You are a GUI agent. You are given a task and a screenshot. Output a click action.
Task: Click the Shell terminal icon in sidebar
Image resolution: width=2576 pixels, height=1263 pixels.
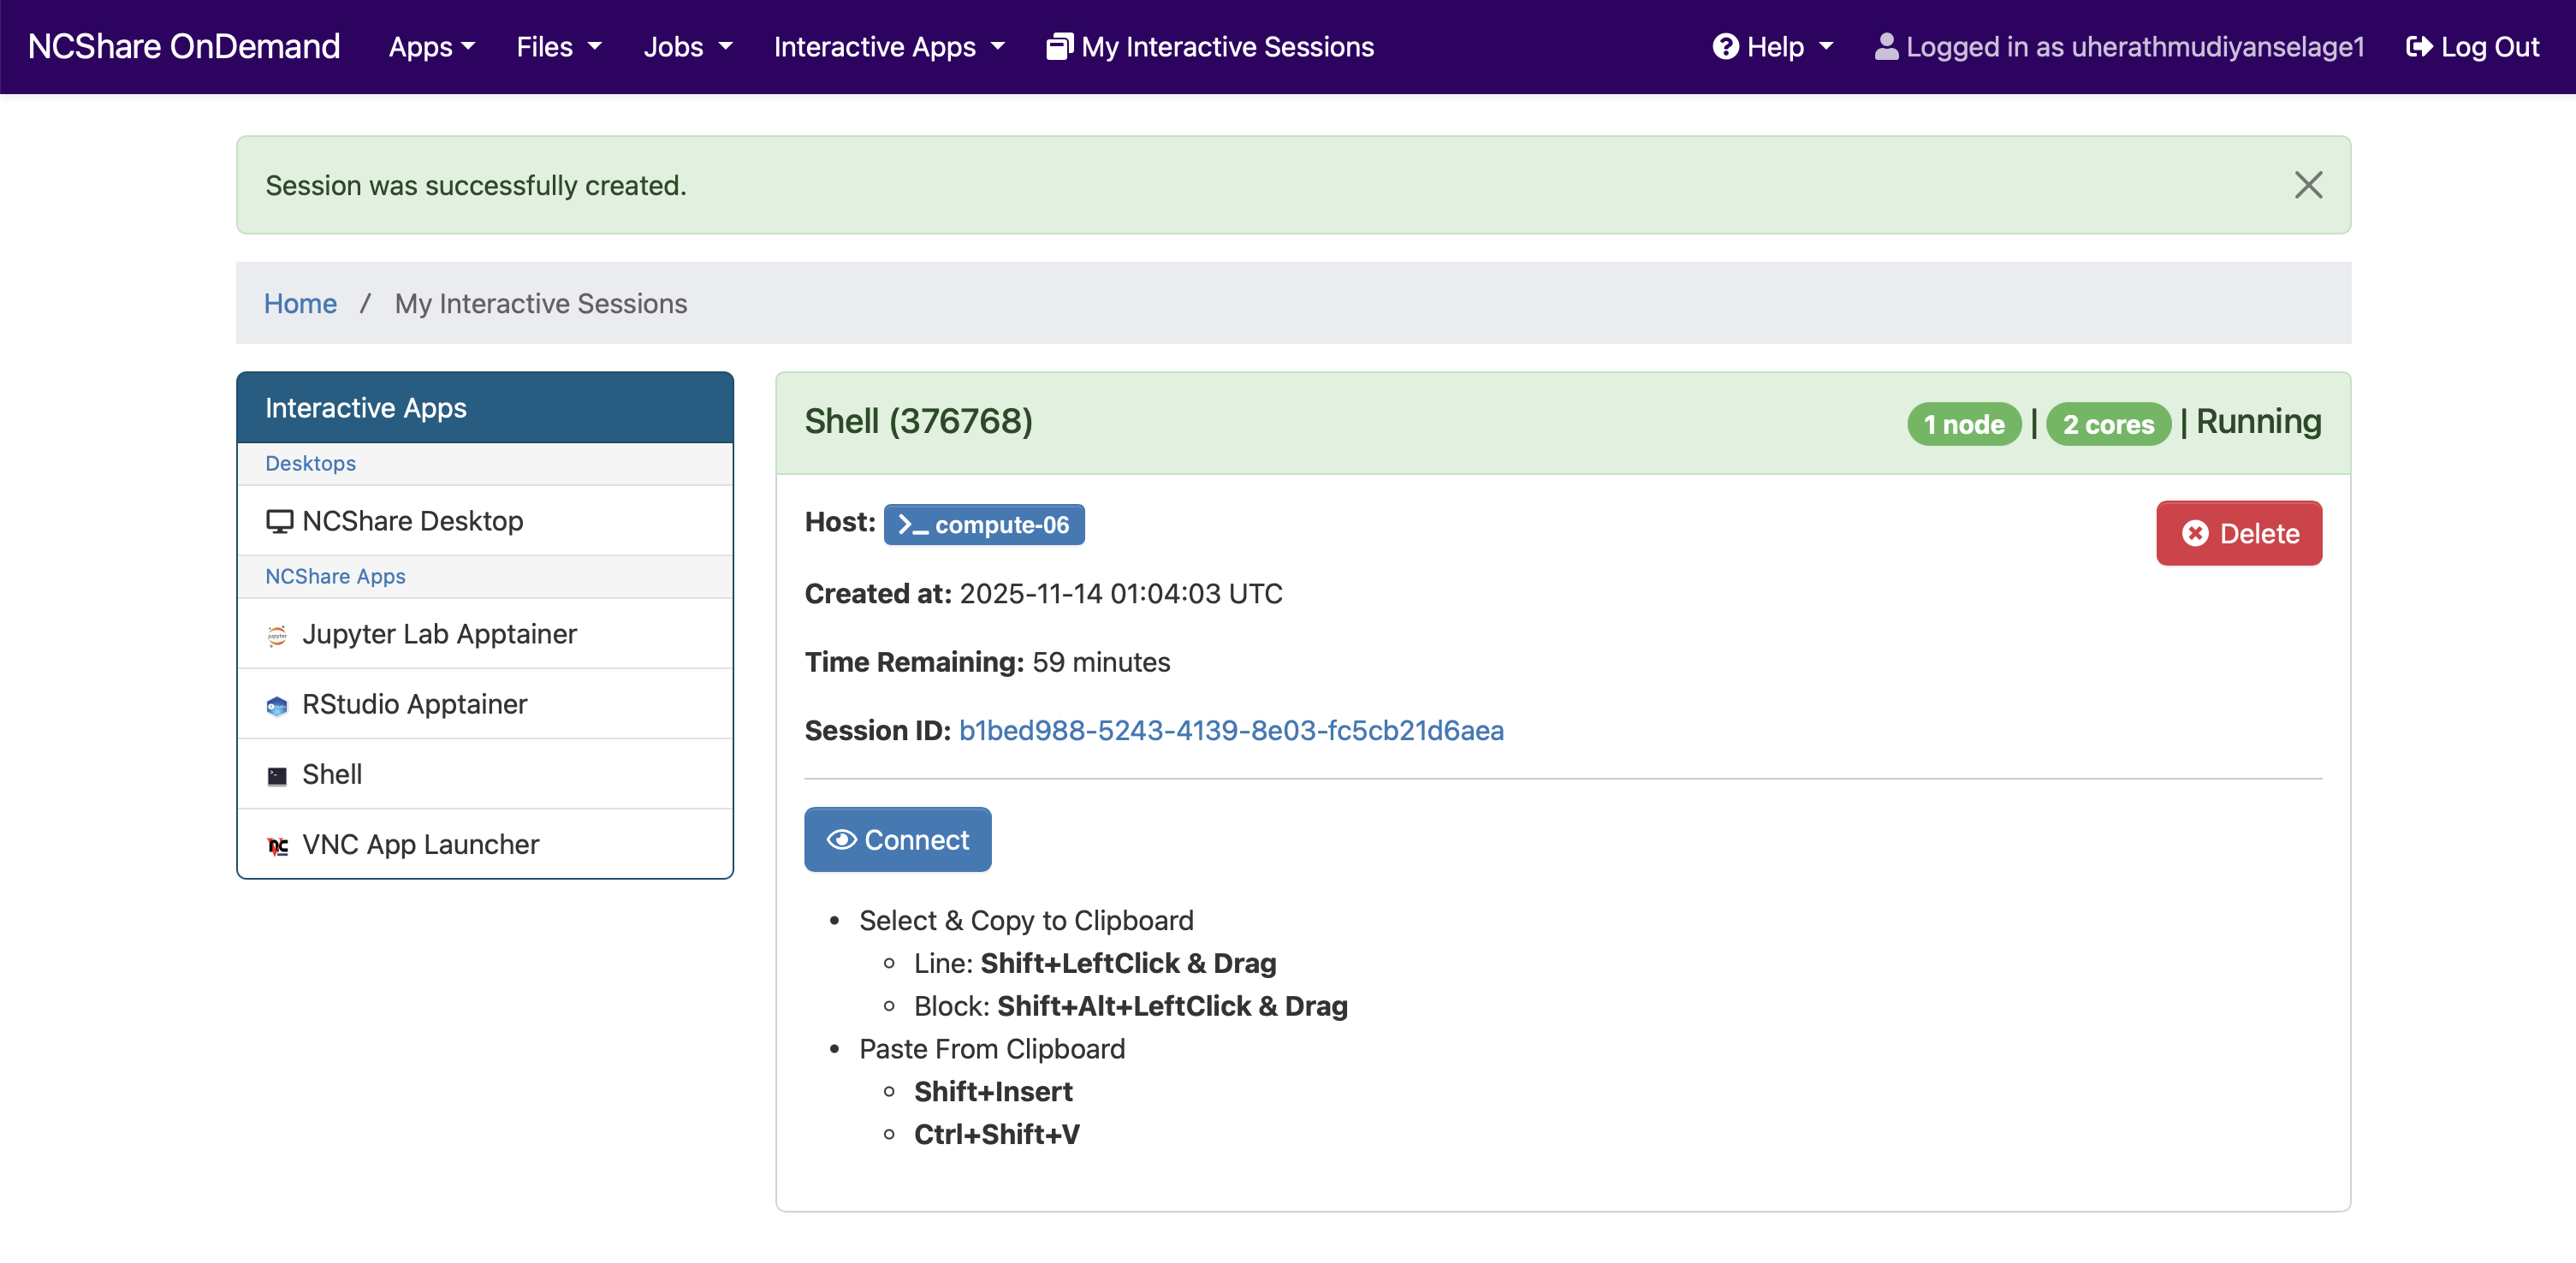(277, 775)
